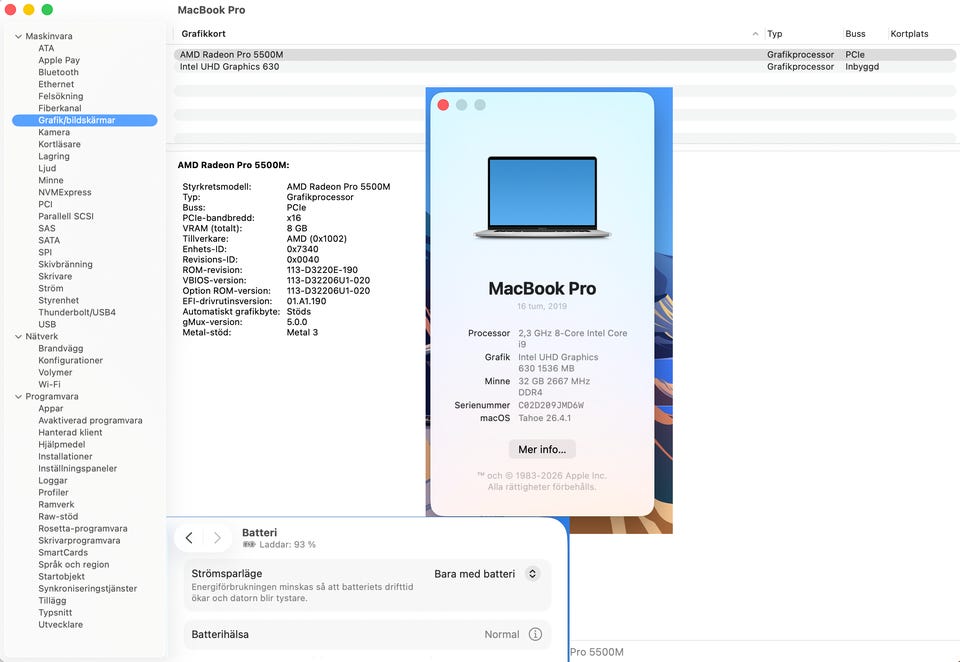Collapse the Maskinvara section
This screenshot has height=662, width=960.
click(x=18, y=36)
